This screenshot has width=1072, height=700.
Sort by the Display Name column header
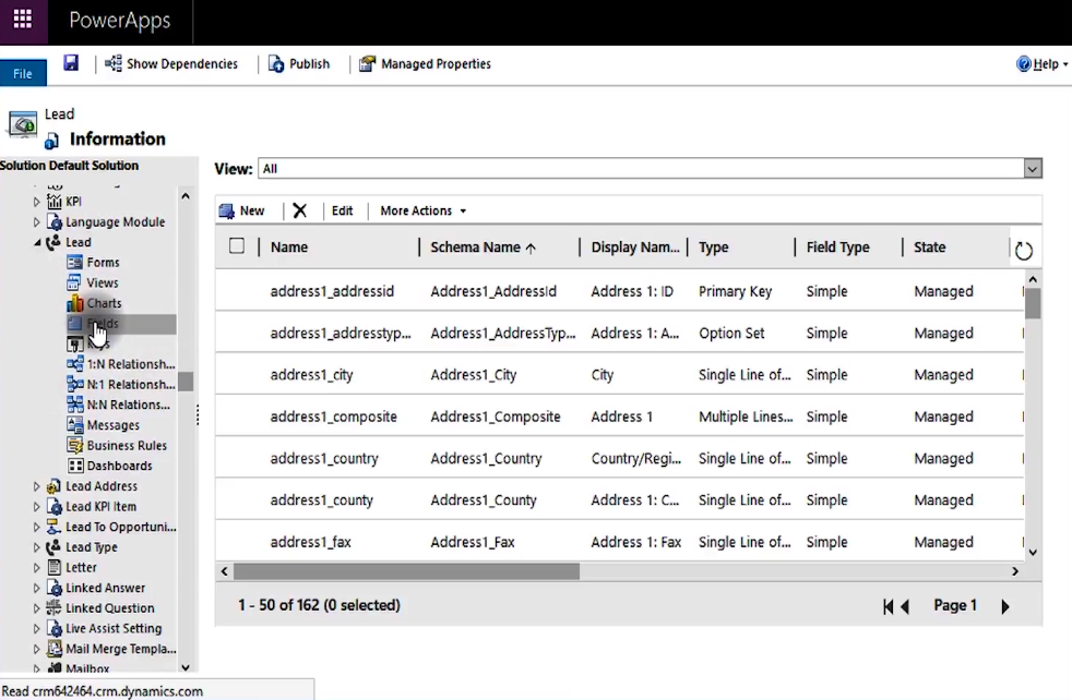635,247
